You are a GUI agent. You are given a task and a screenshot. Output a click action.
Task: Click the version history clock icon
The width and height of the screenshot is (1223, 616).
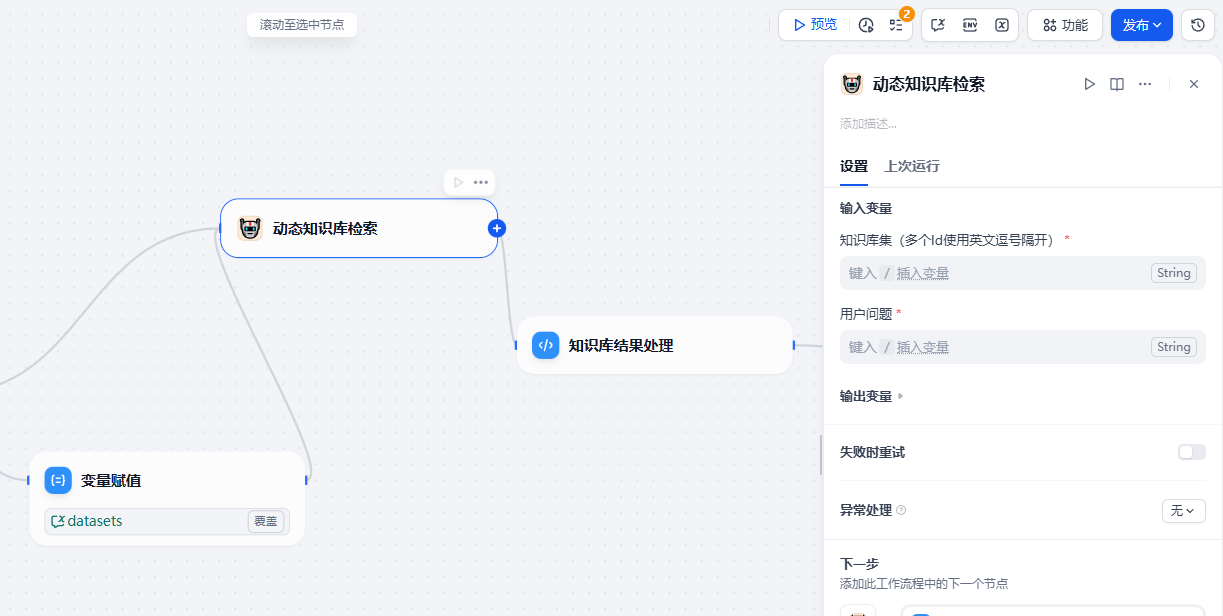1197,25
